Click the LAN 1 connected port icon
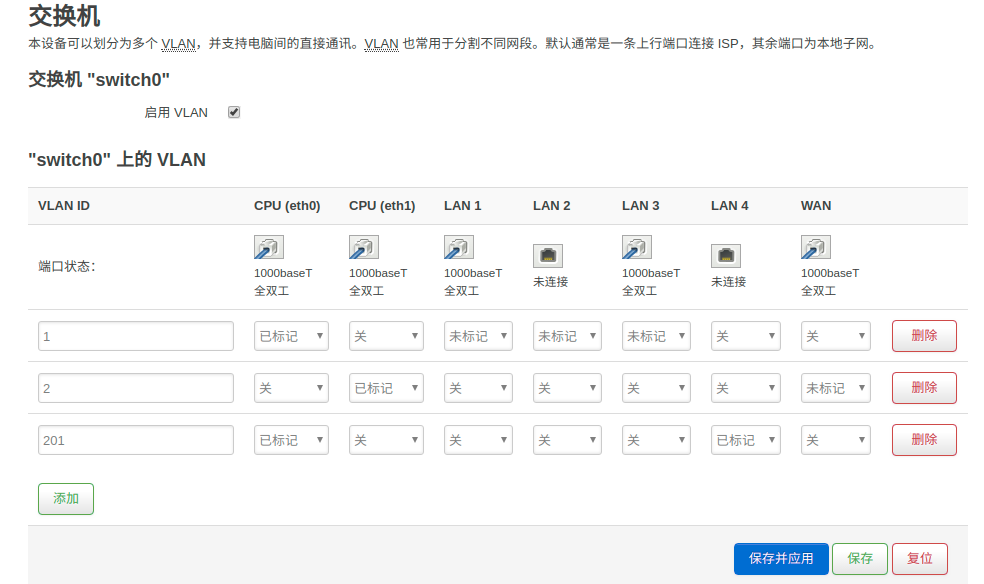This screenshot has height=584, width=984. (459, 247)
